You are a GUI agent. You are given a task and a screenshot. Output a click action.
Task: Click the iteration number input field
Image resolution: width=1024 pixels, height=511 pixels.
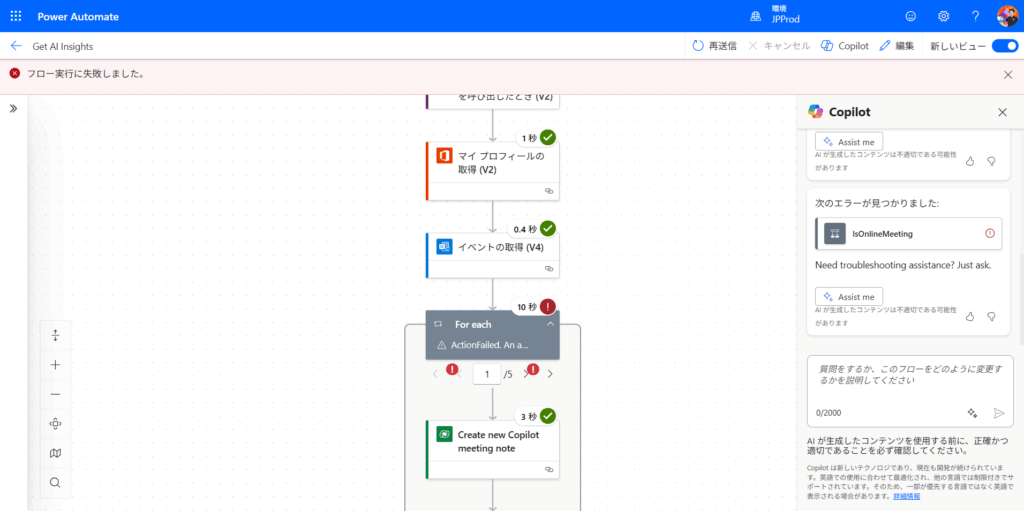click(x=487, y=374)
